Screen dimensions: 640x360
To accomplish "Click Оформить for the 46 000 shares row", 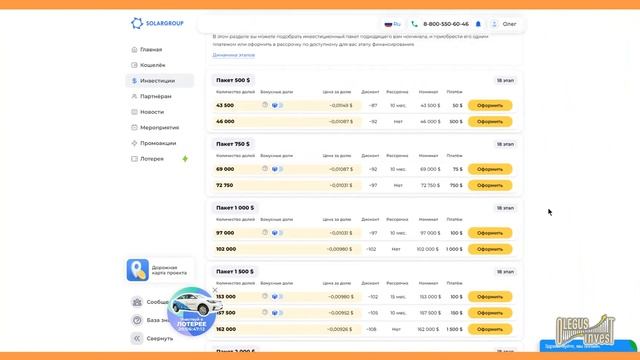I will pyautogui.click(x=490, y=122).
